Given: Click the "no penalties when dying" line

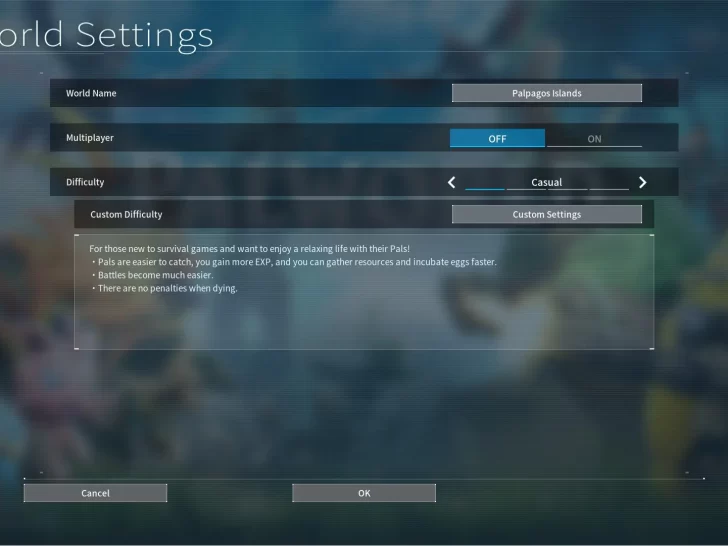Looking at the screenshot, I should click(x=167, y=288).
